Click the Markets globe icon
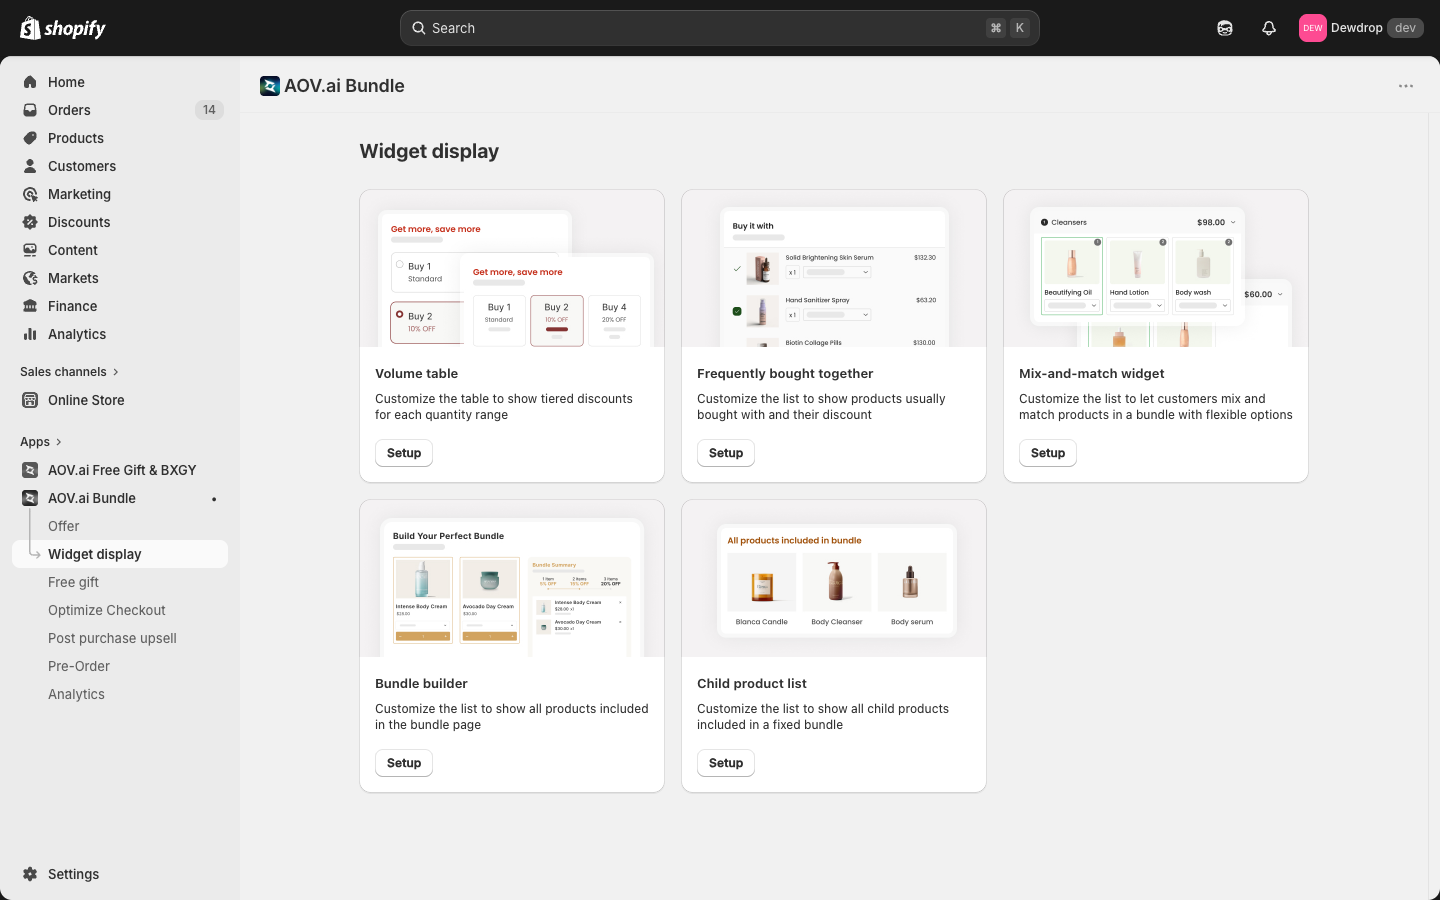 (x=30, y=278)
